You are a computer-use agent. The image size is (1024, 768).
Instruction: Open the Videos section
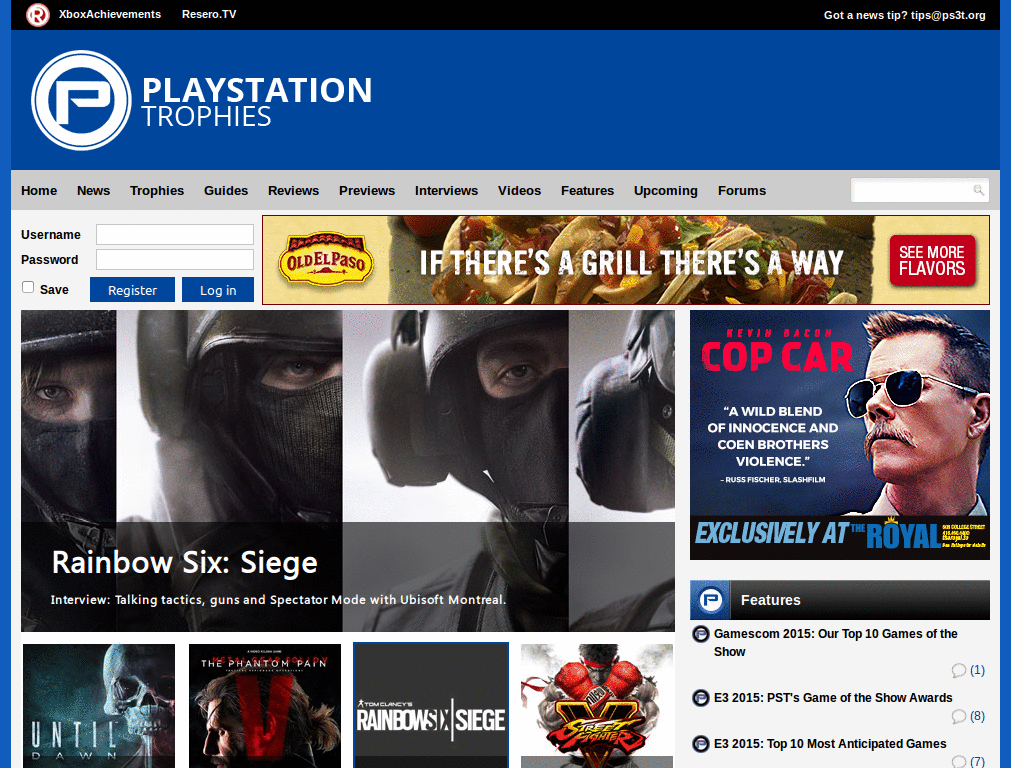coord(519,191)
